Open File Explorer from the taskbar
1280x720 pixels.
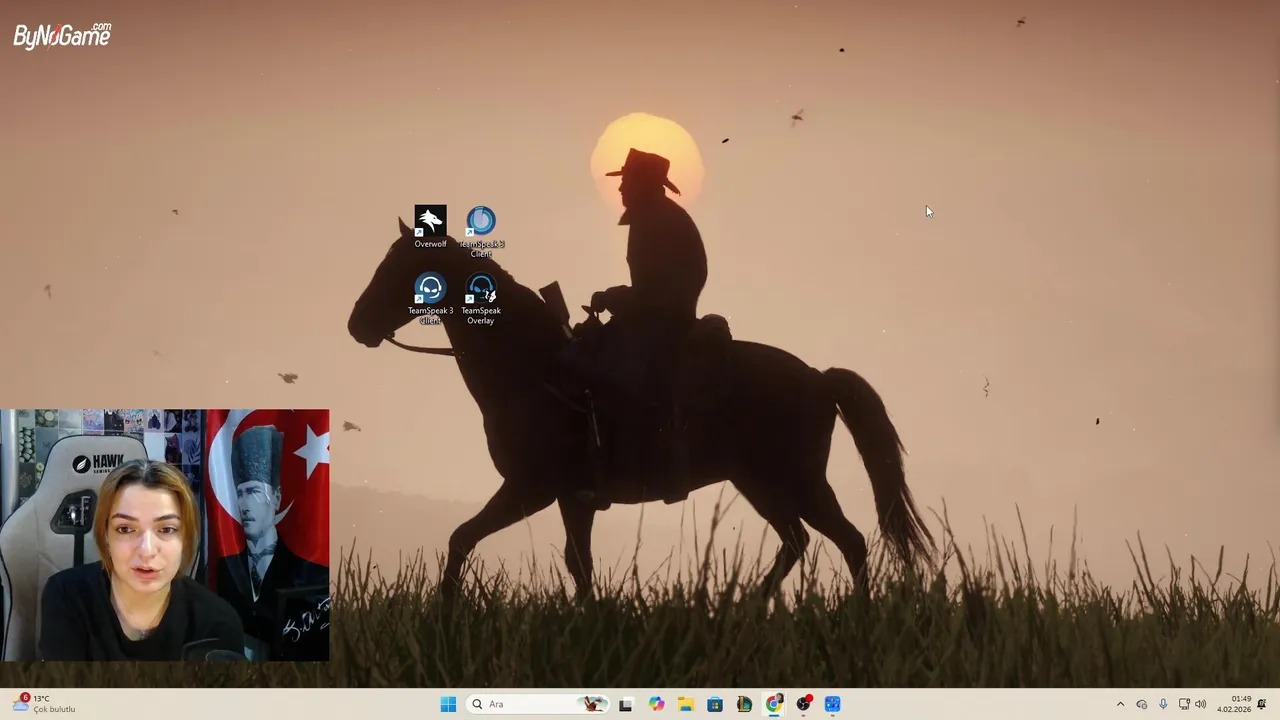click(x=685, y=704)
